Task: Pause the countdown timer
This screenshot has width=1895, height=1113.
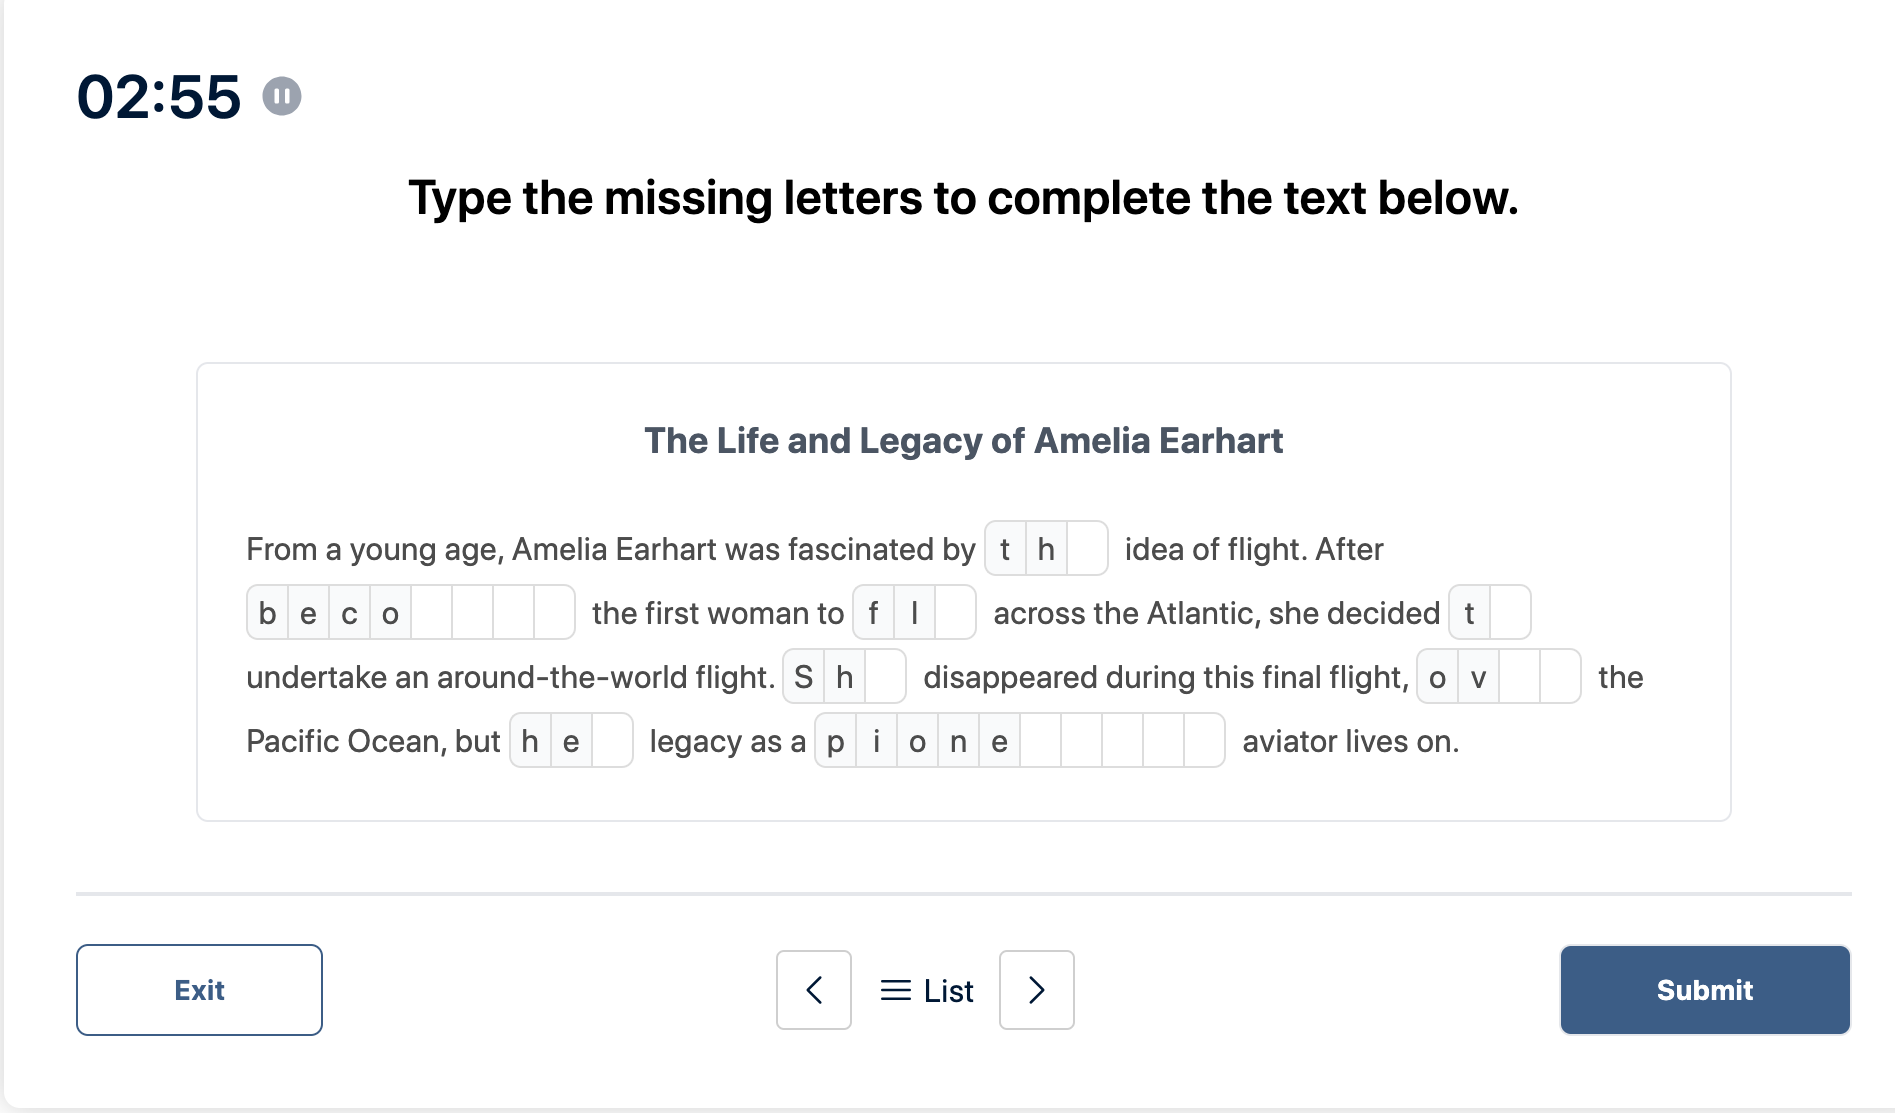Action: [x=282, y=97]
